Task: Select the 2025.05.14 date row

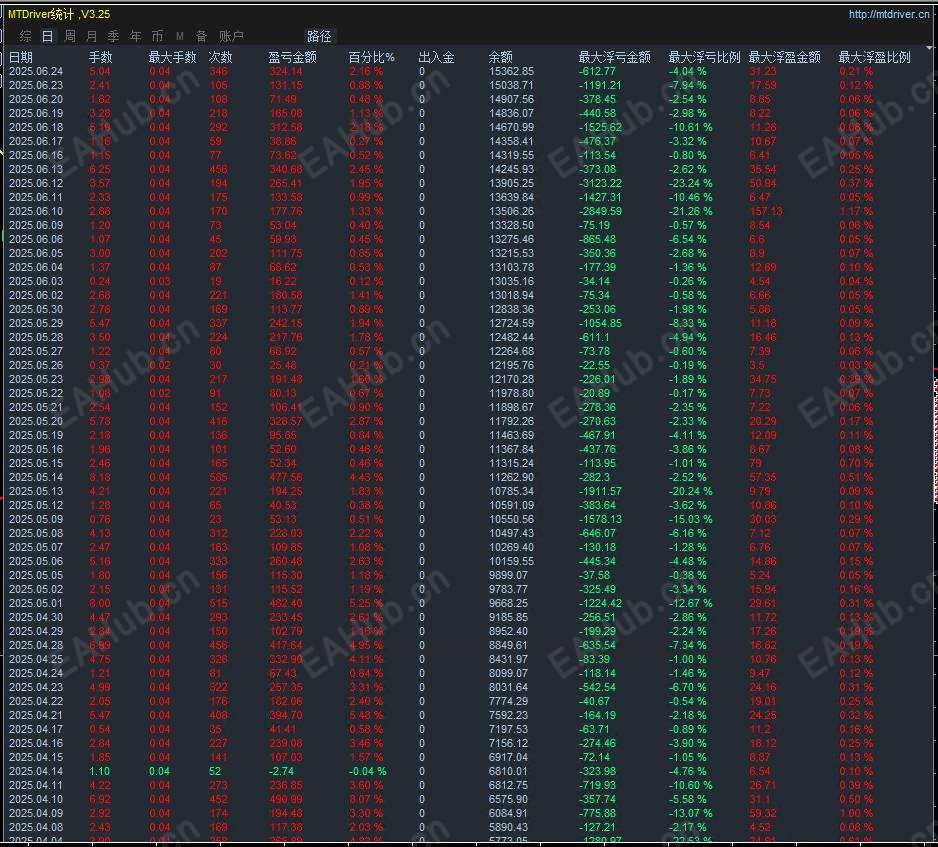Action: pyautogui.click(x=36, y=477)
